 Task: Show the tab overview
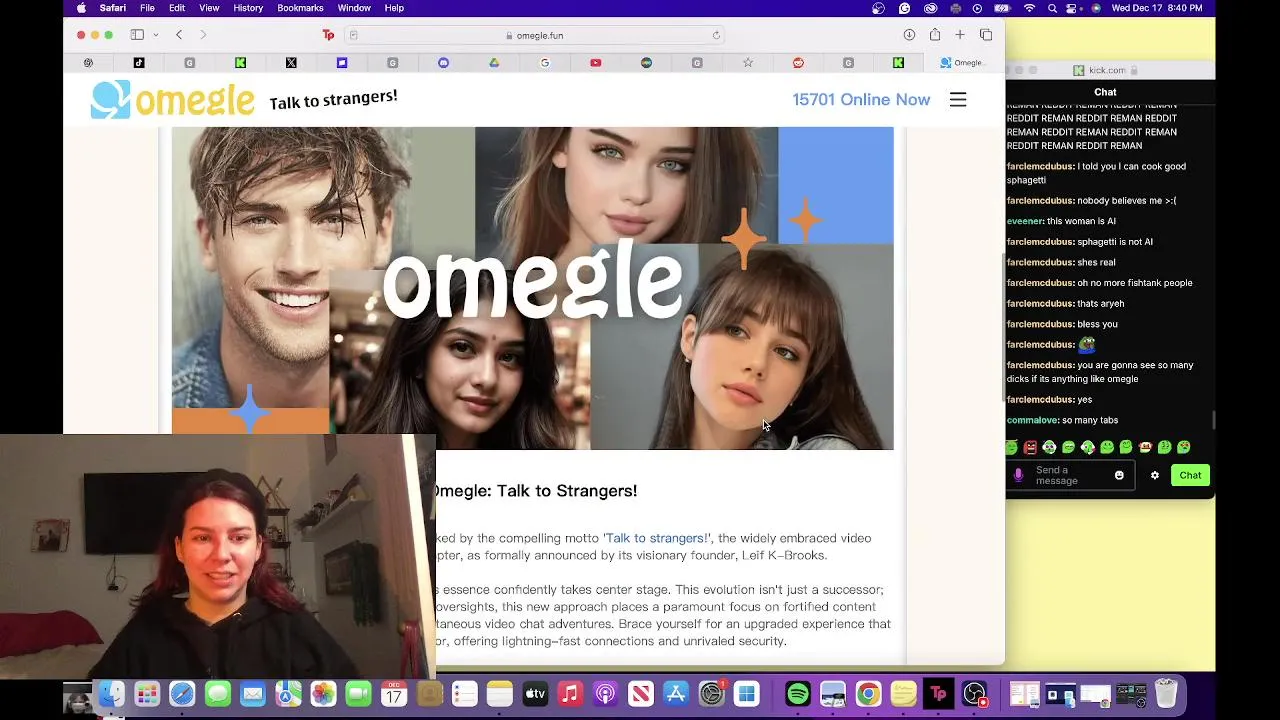pos(986,35)
